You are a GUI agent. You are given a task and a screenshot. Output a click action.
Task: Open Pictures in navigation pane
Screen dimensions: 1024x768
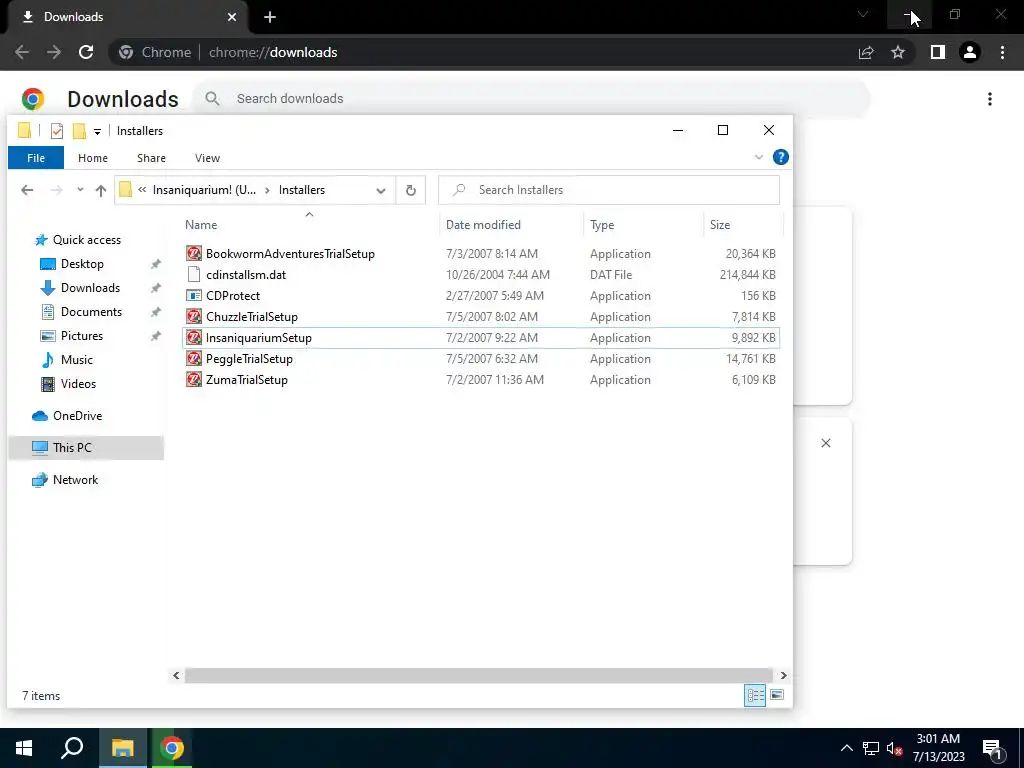click(82, 336)
